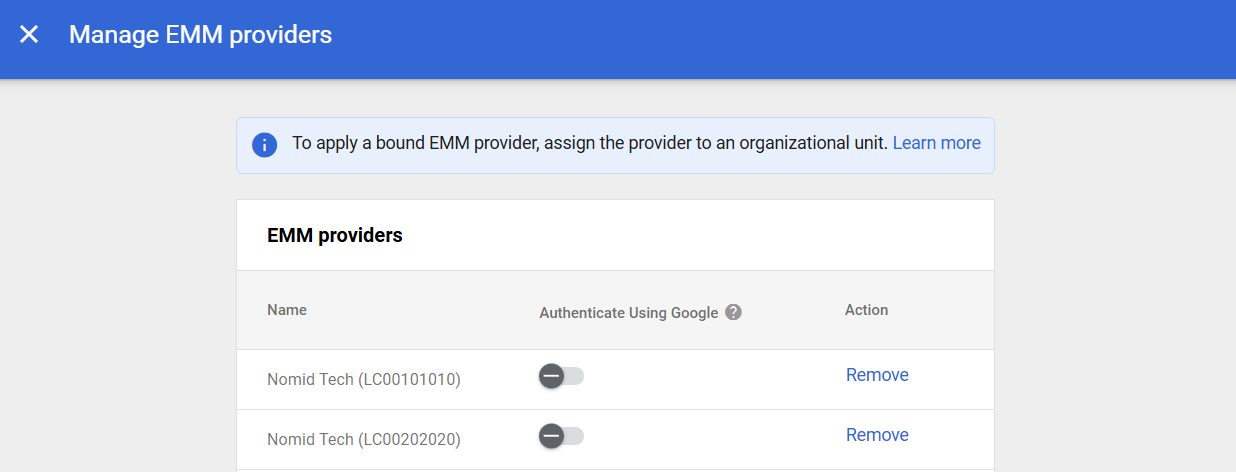1236x472 pixels.
Task: Remove the Nomid Tech (LC00101010) provider
Action: point(877,375)
